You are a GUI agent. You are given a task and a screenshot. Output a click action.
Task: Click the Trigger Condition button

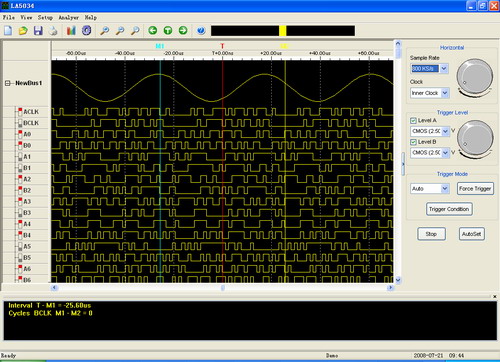click(x=449, y=209)
